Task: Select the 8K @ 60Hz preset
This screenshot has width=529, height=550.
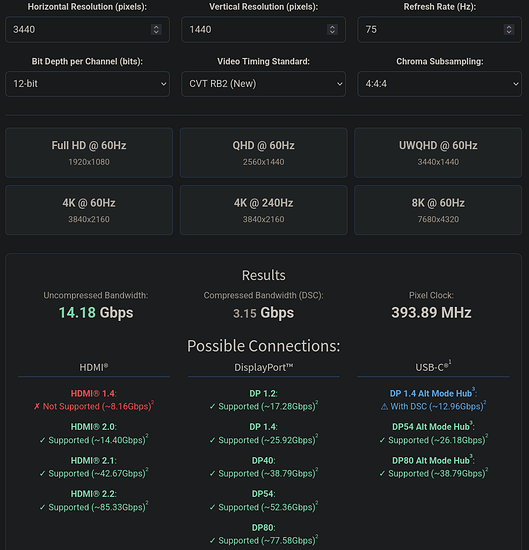Action: 438,210
